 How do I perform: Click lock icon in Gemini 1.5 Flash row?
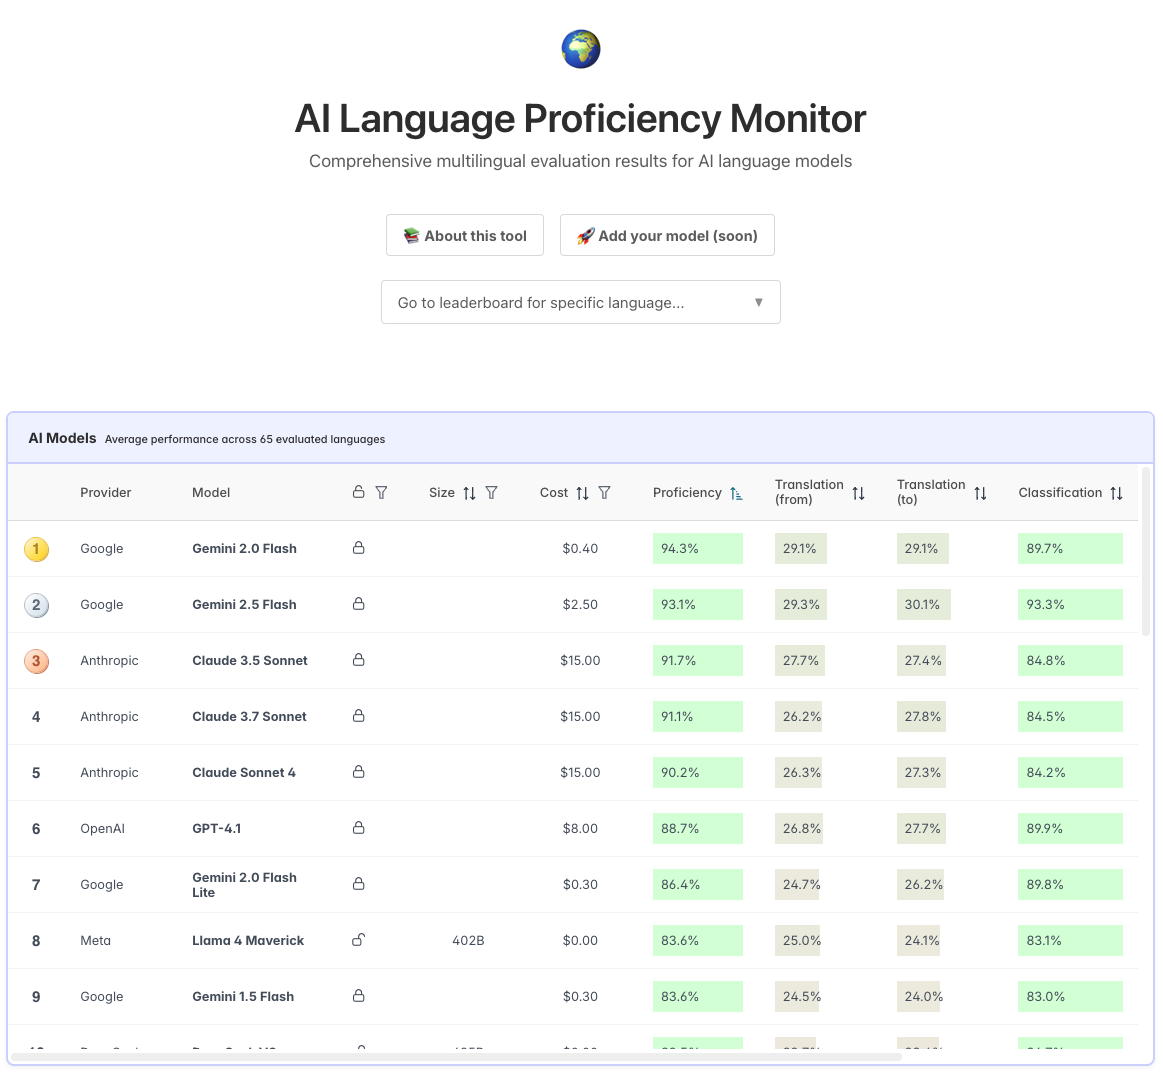click(358, 996)
